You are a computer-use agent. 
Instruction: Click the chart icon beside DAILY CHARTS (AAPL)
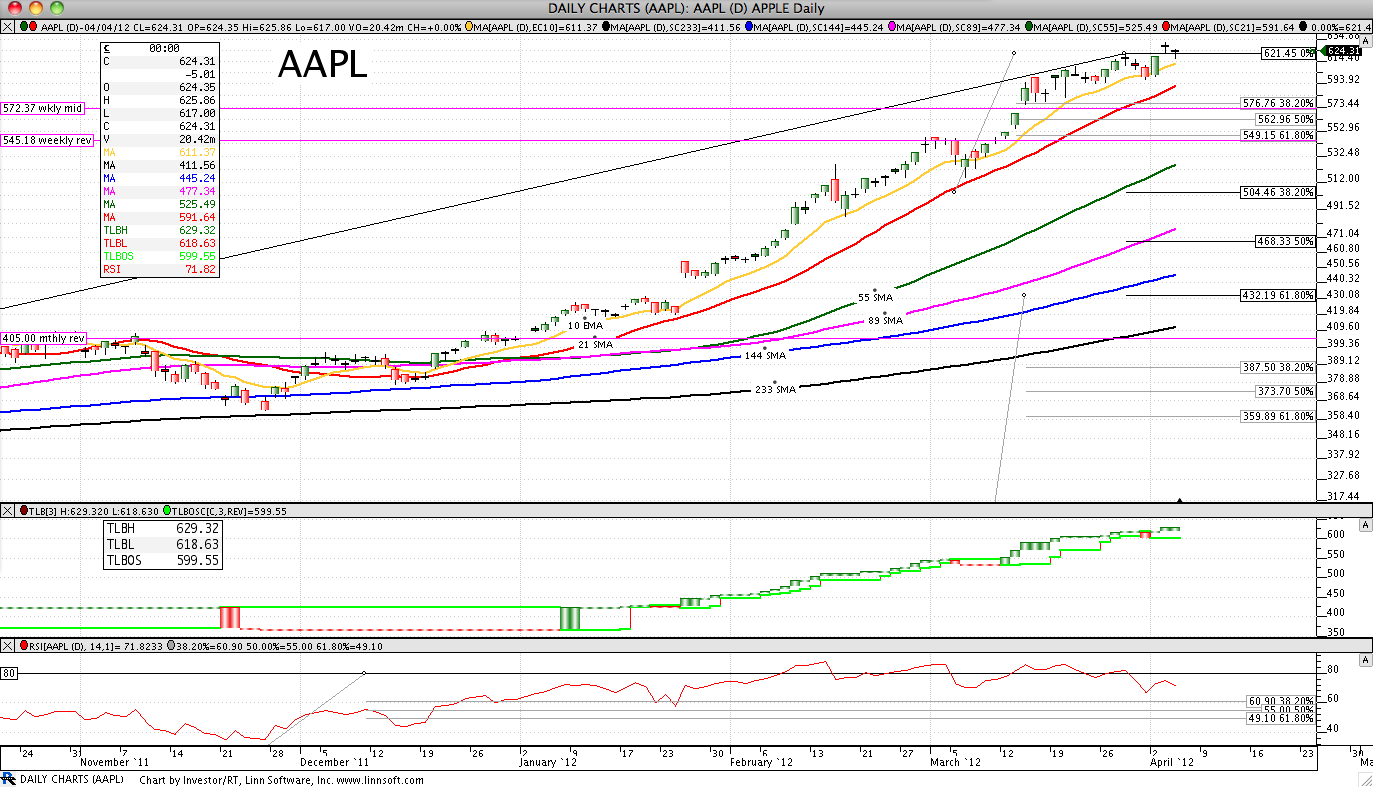click(9, 778)
